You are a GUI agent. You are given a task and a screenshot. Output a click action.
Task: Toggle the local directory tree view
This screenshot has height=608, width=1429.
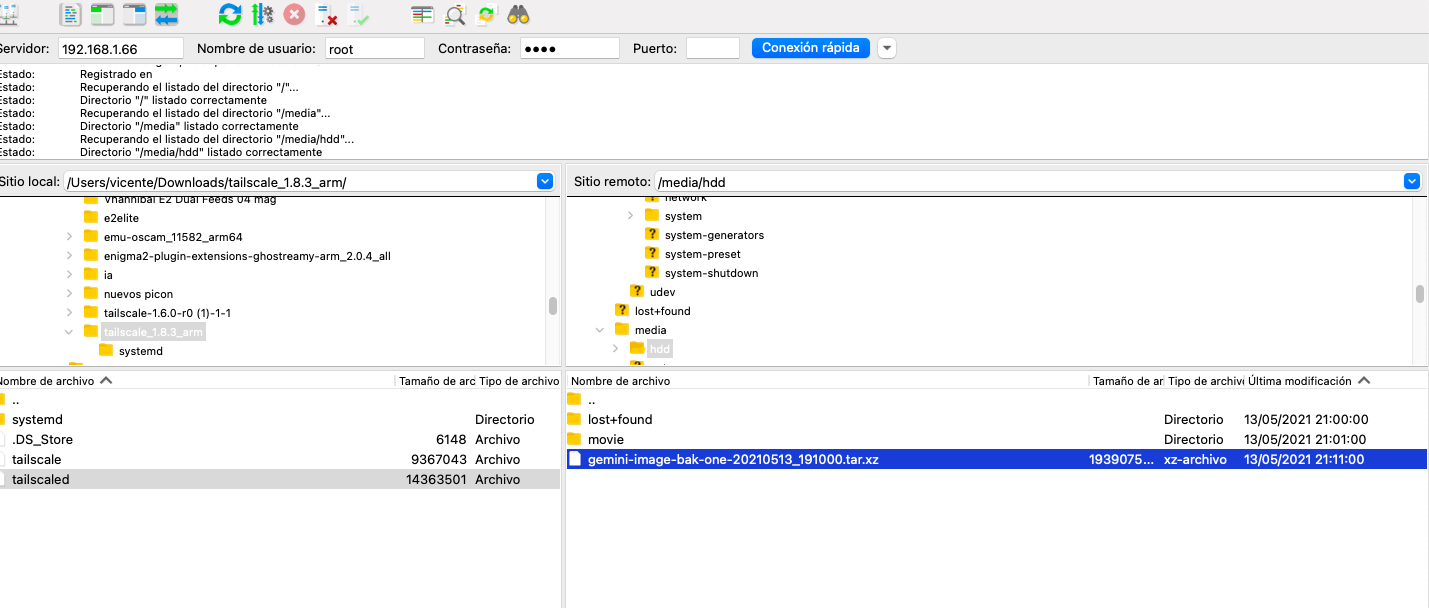(x=102, y=14)
